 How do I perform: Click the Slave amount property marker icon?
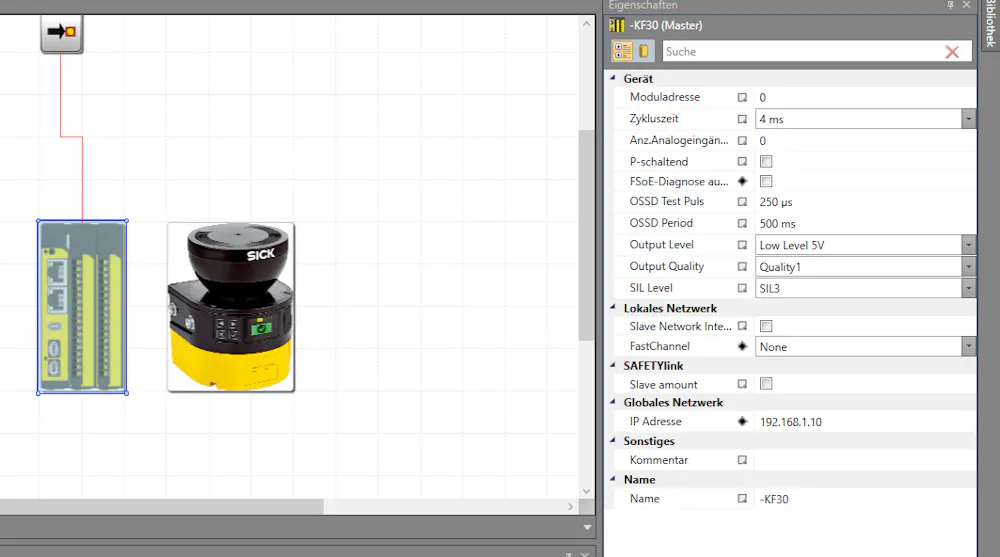coord(742,384)
